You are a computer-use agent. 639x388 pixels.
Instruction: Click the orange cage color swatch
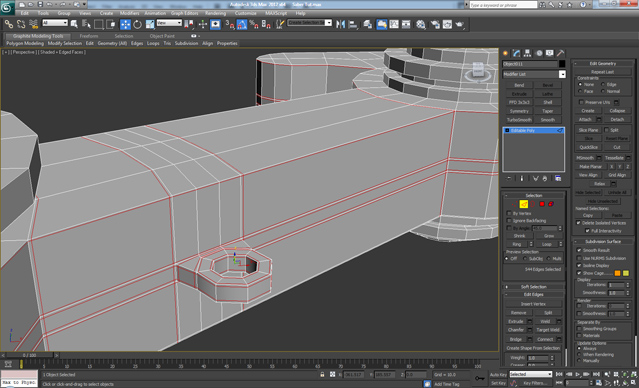tap(617, 273)
